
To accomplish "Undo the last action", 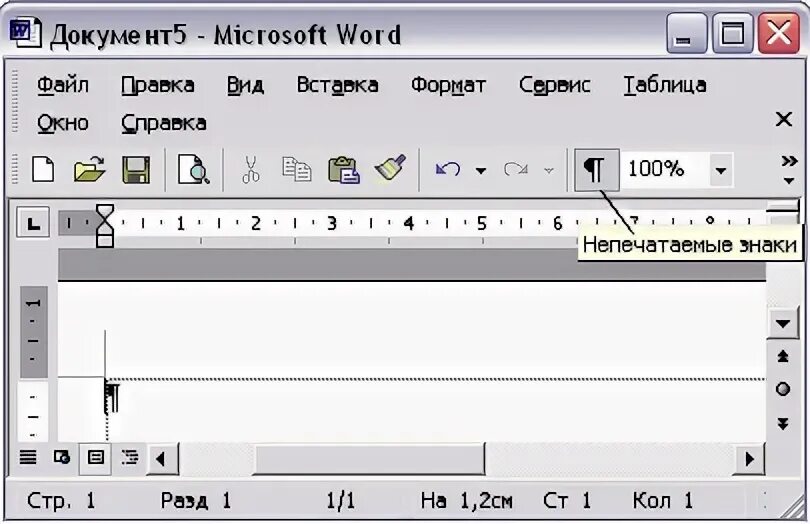I will click(447, 169).
